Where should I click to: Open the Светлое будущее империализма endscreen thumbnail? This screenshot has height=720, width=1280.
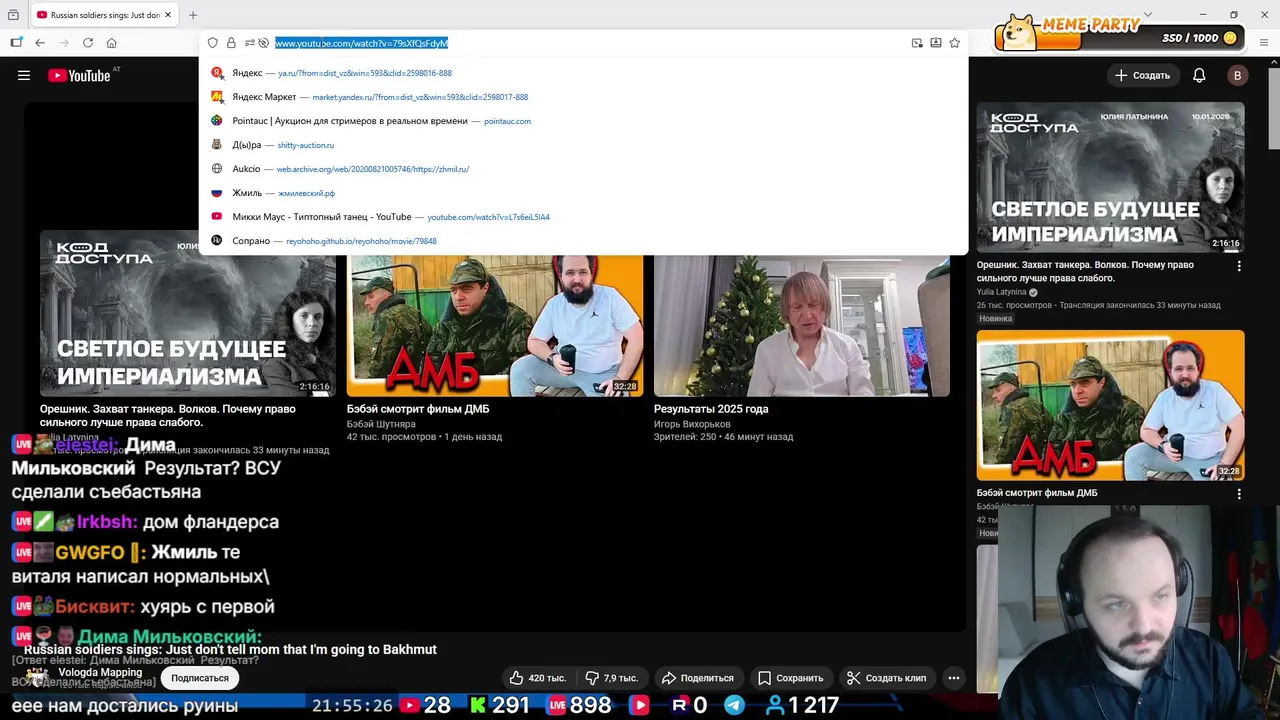[x=188, y=313]
